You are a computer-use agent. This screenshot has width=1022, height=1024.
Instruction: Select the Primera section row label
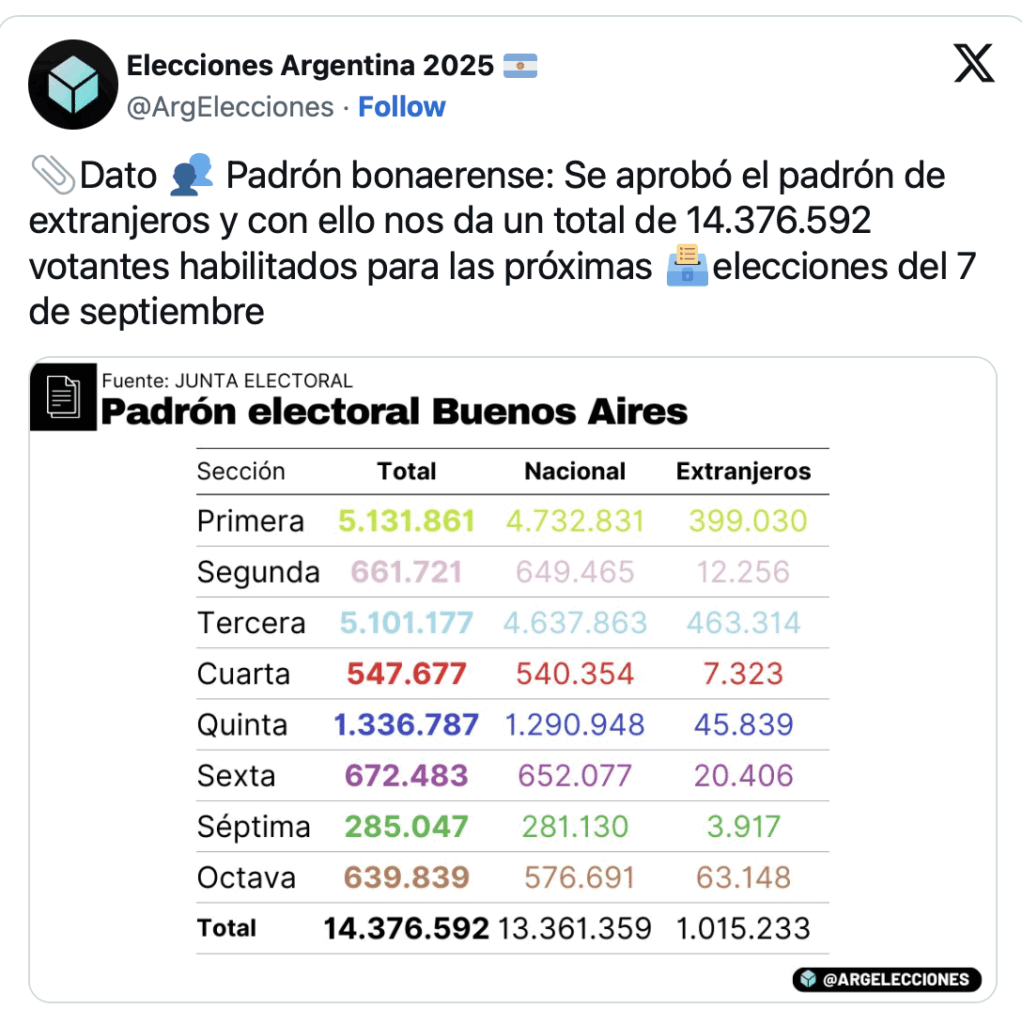point(251,521)
